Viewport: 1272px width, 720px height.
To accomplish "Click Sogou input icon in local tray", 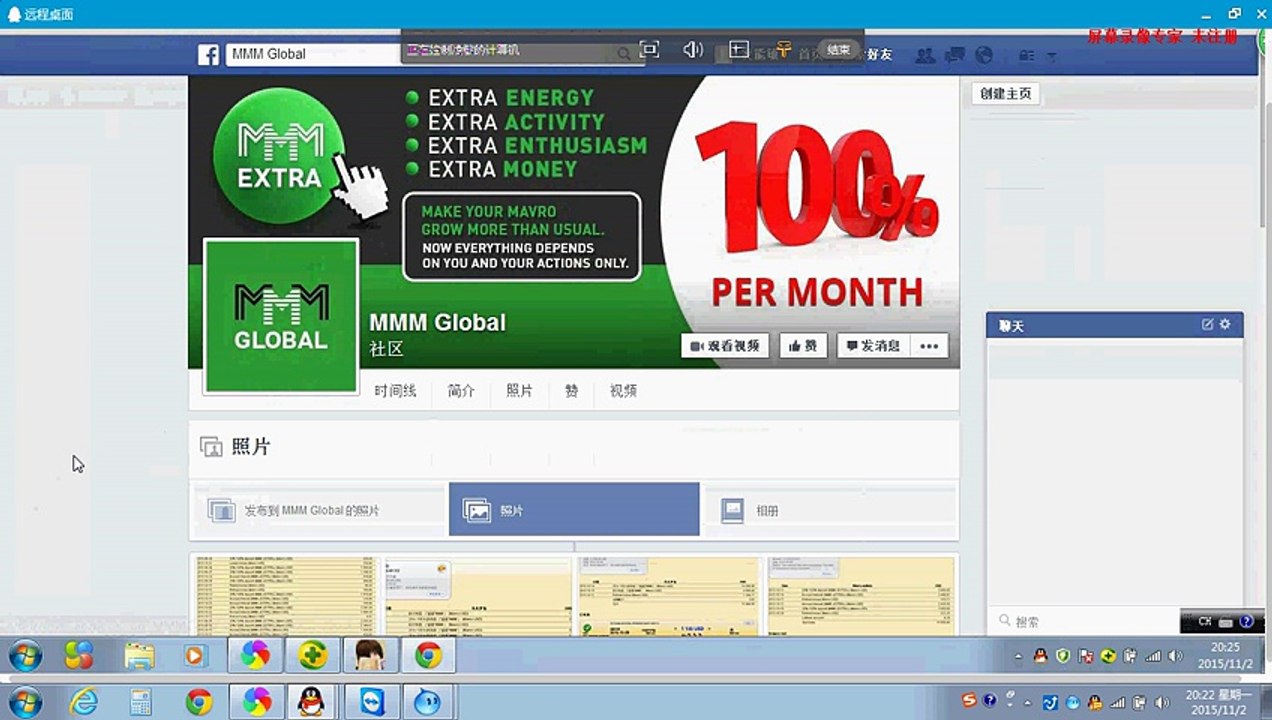I will point(968,700).
